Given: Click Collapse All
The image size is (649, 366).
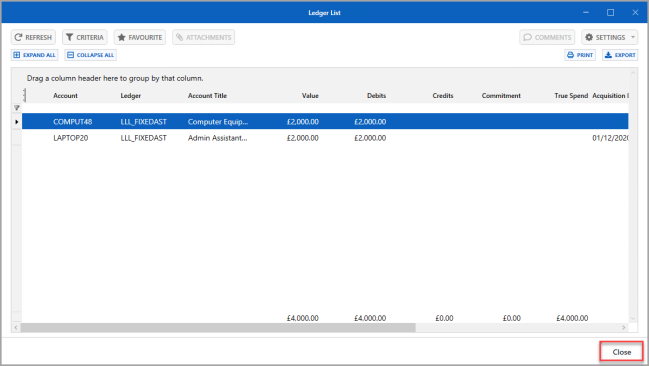Looking at the screenshot, I should [91, 55].
